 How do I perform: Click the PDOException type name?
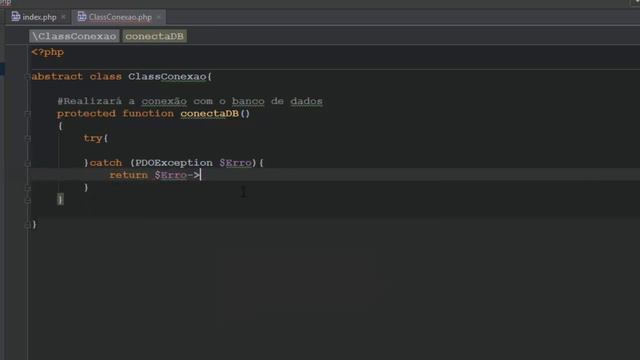[x=174, y=163]
